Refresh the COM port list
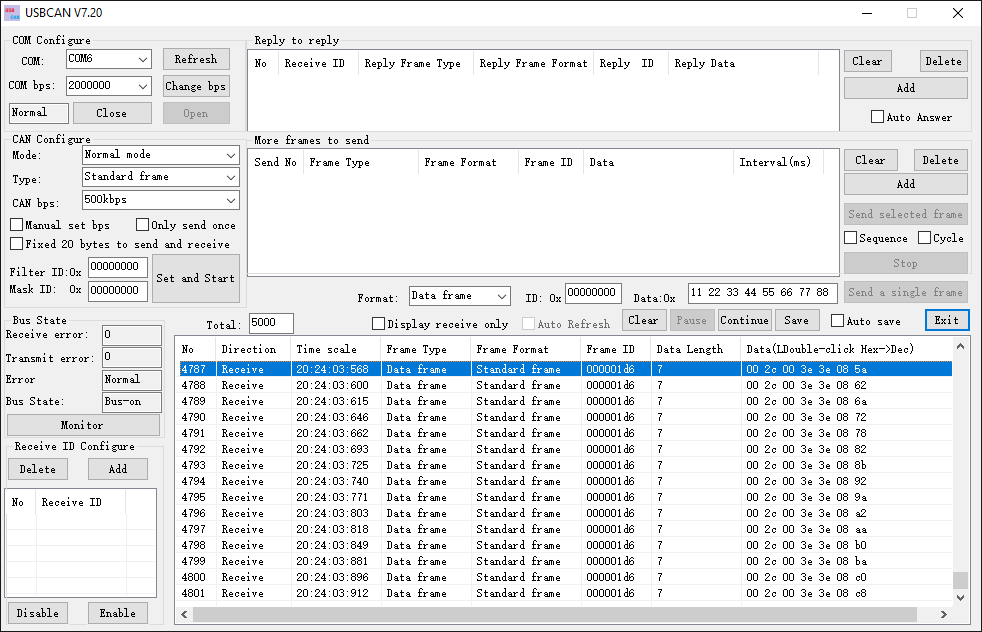The width and height of the screenshot is (982, 632). point(196,59)
